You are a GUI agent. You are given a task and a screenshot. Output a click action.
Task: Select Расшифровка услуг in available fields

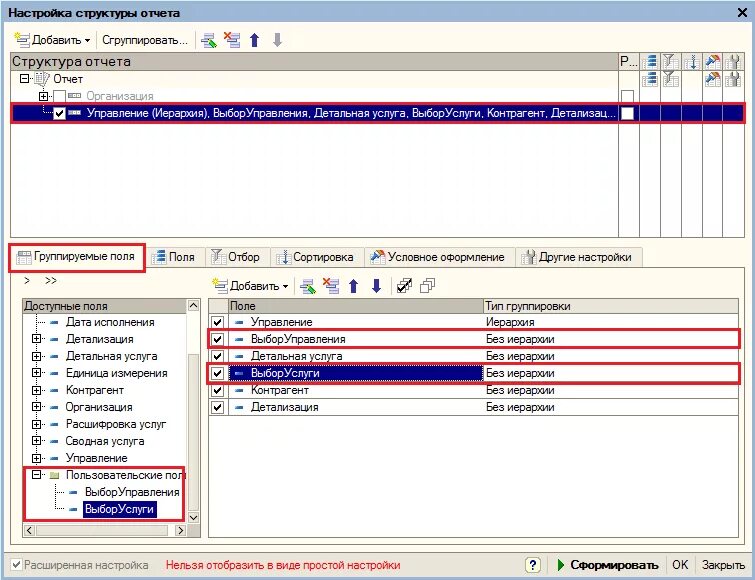[116, 424]
